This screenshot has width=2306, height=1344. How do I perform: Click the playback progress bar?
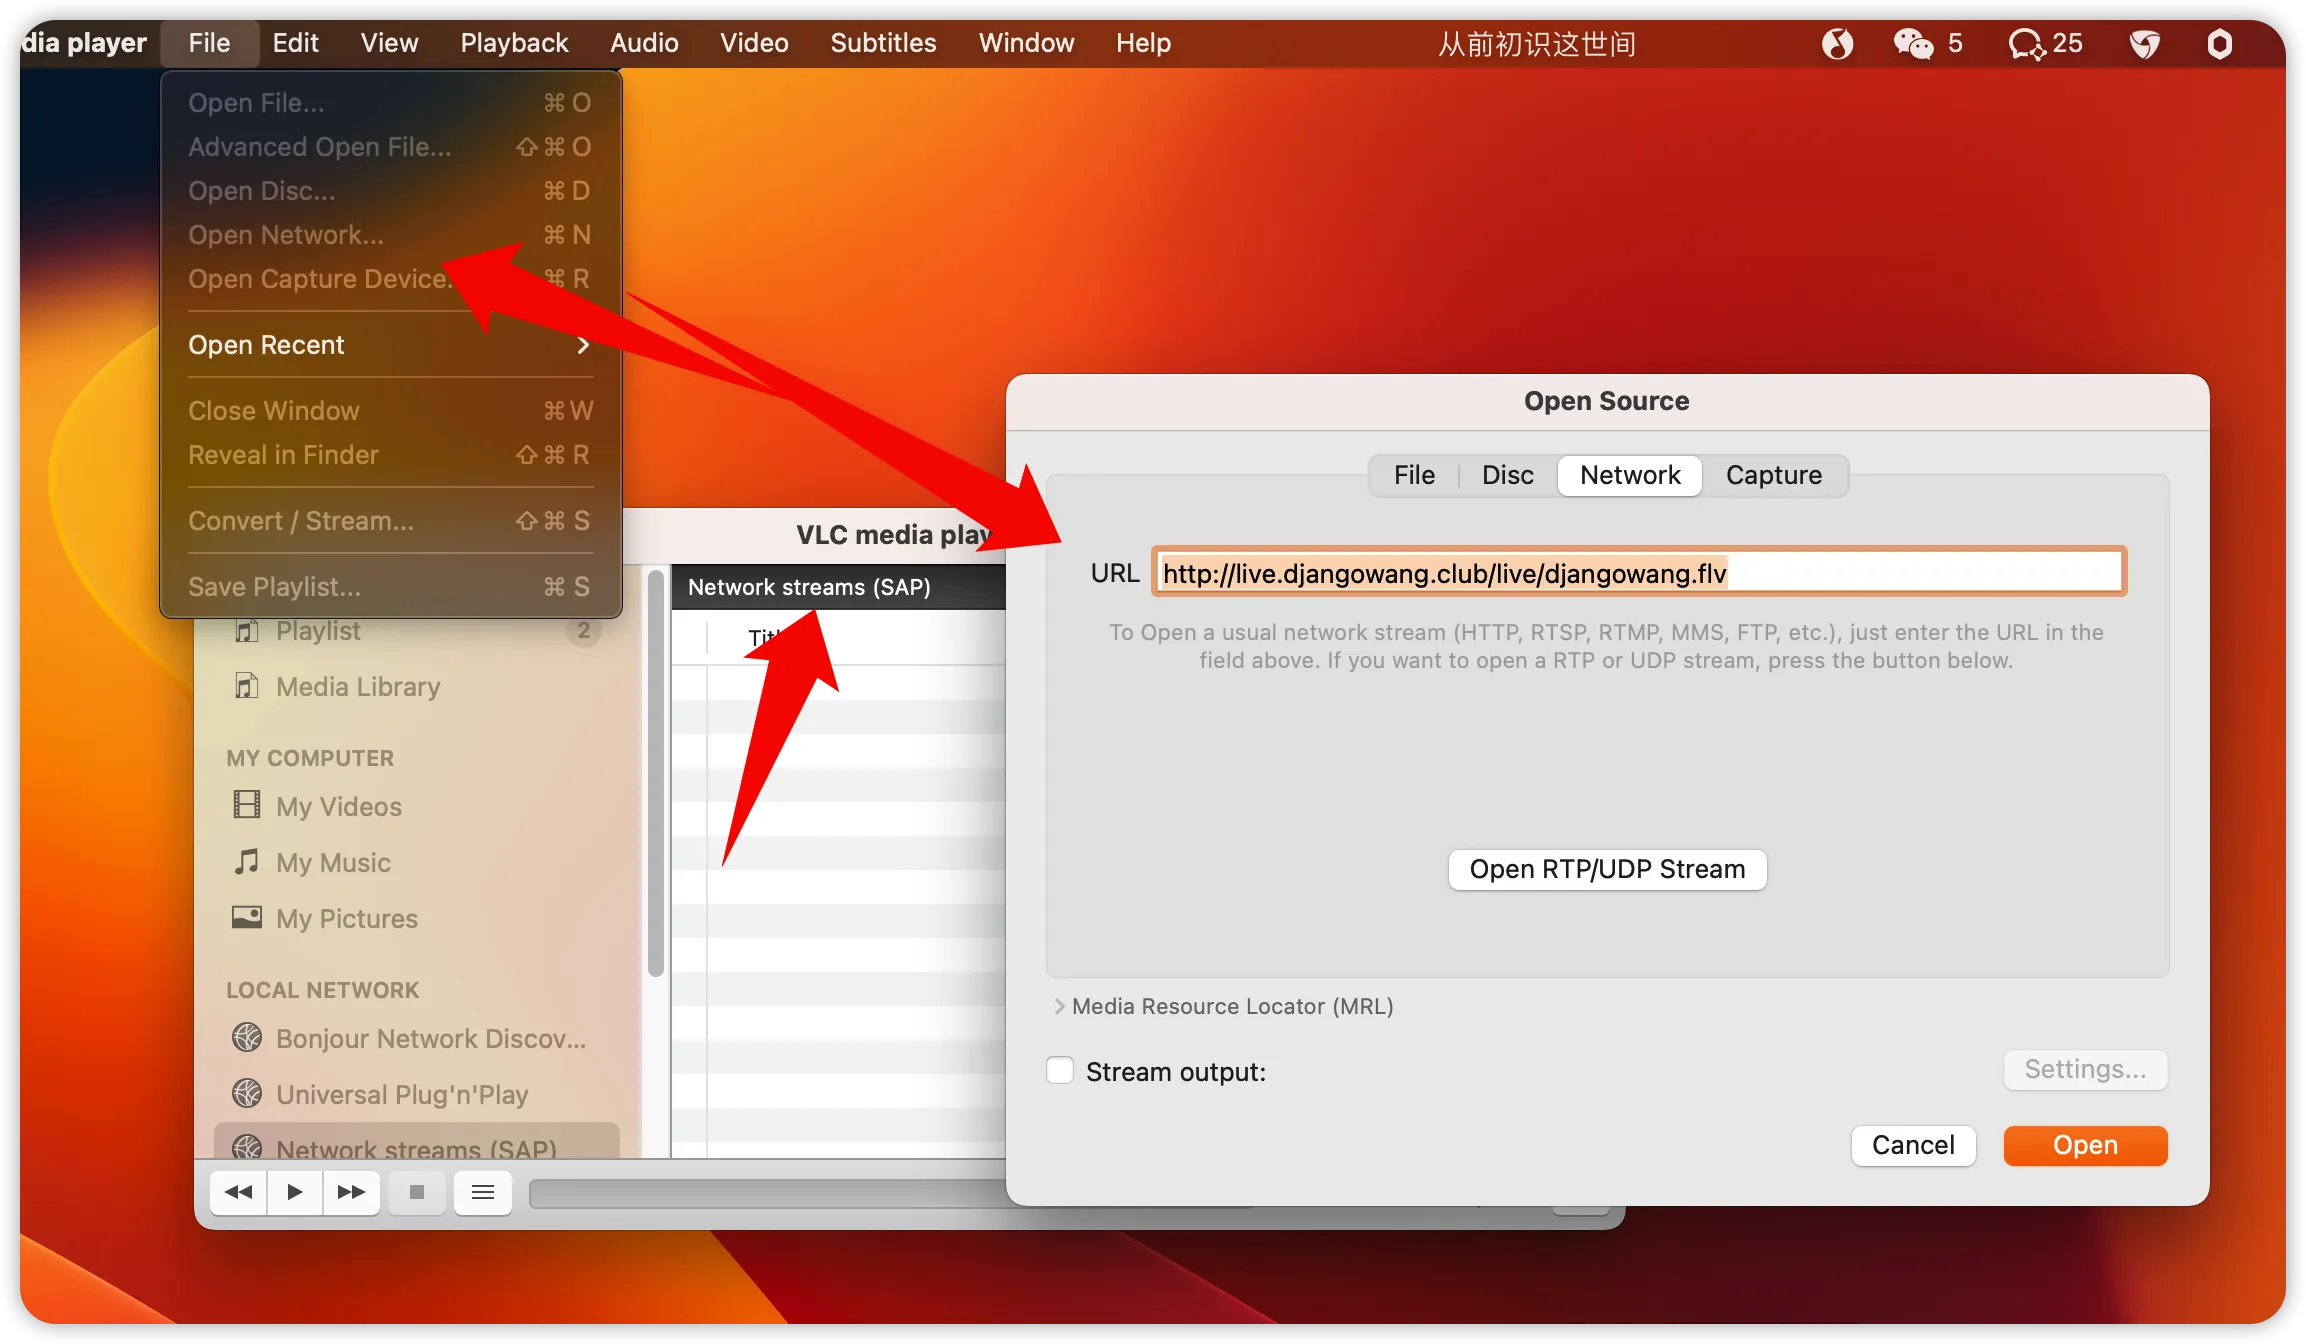[x=766, y=1193]
